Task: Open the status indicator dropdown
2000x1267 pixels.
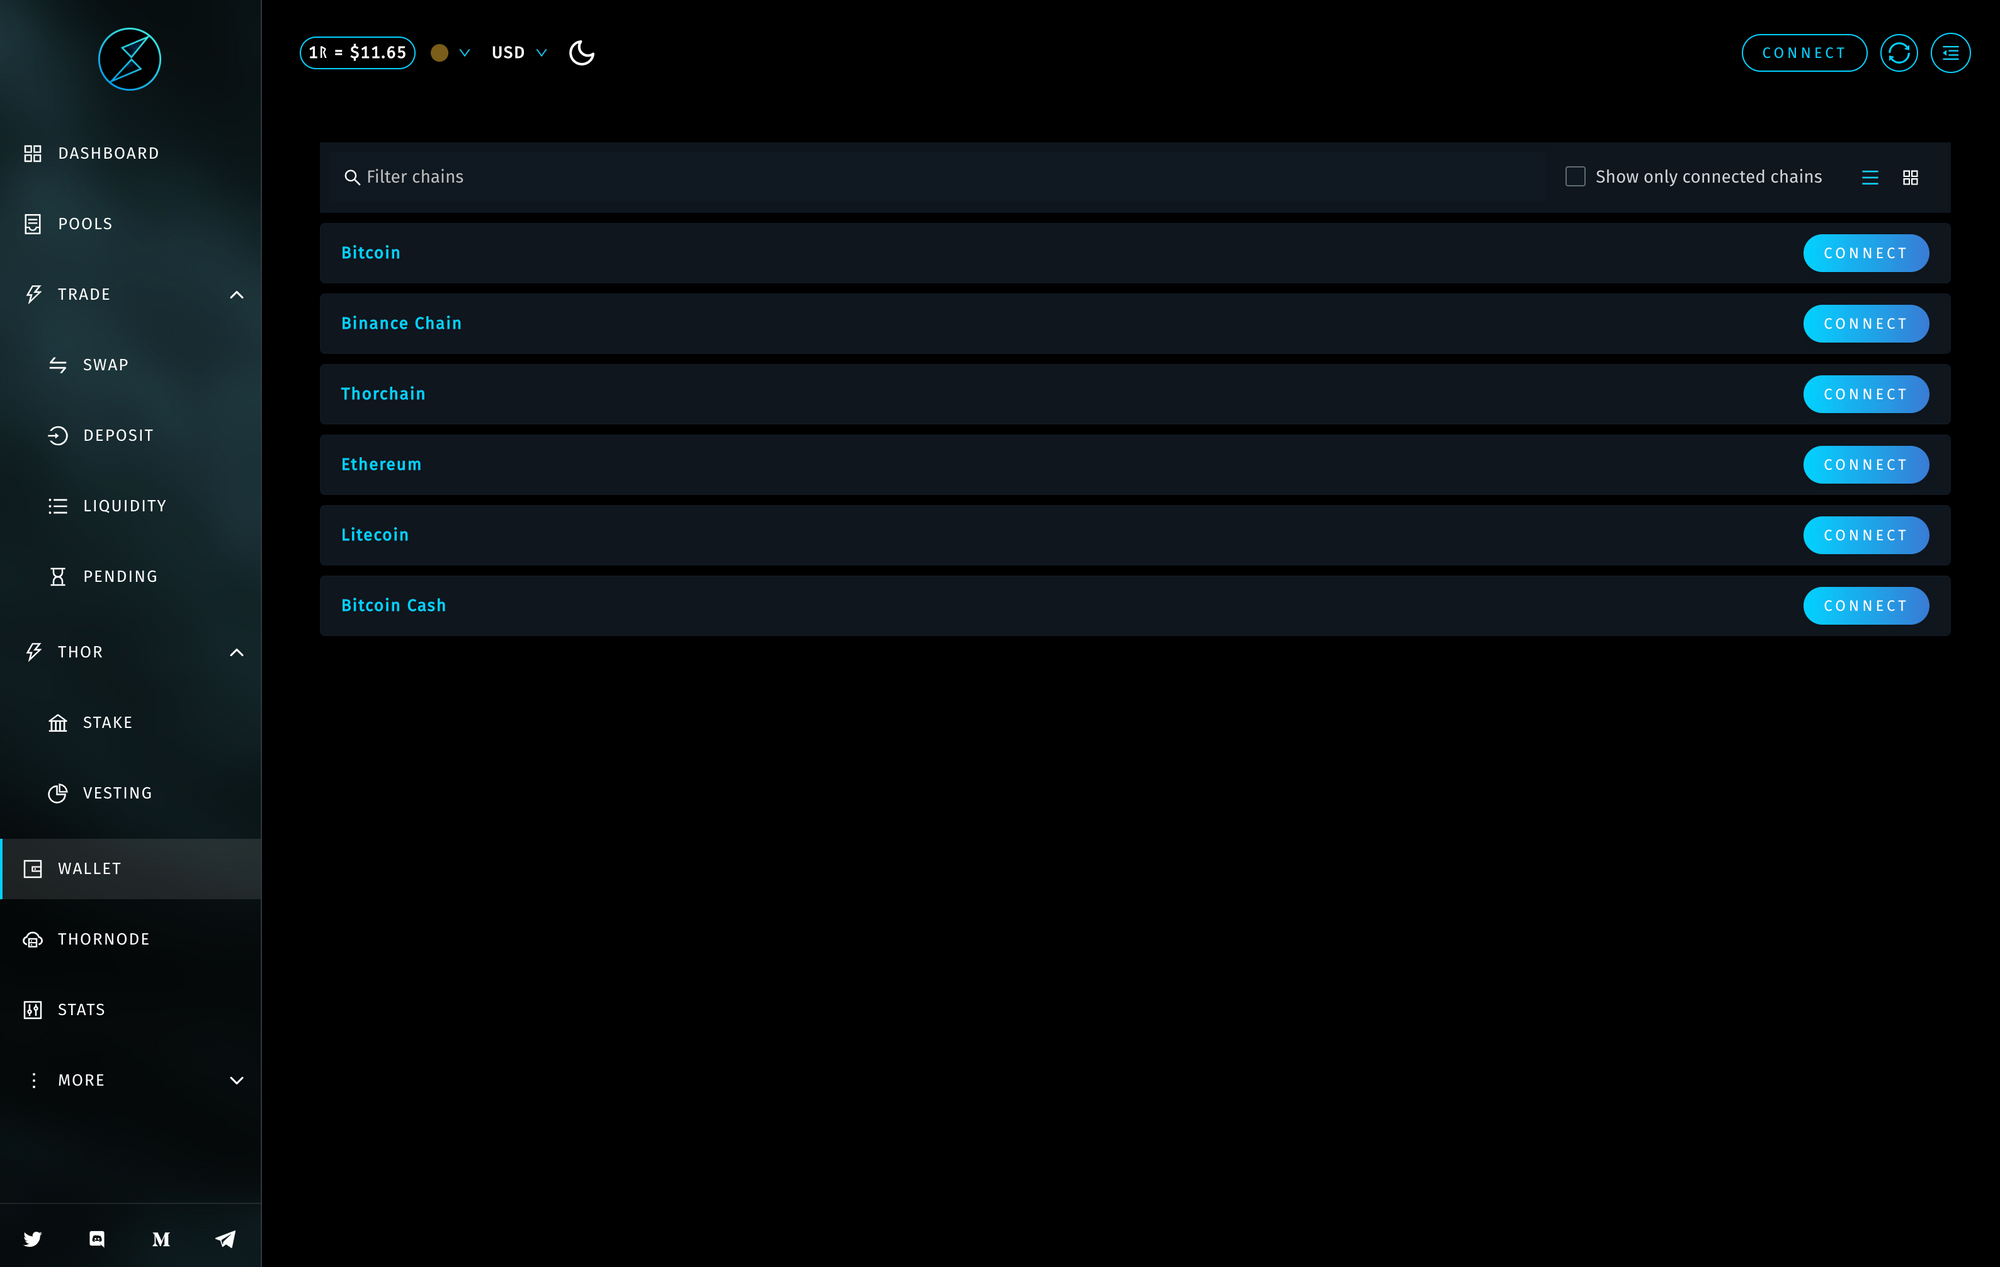Action: (450, 53)
